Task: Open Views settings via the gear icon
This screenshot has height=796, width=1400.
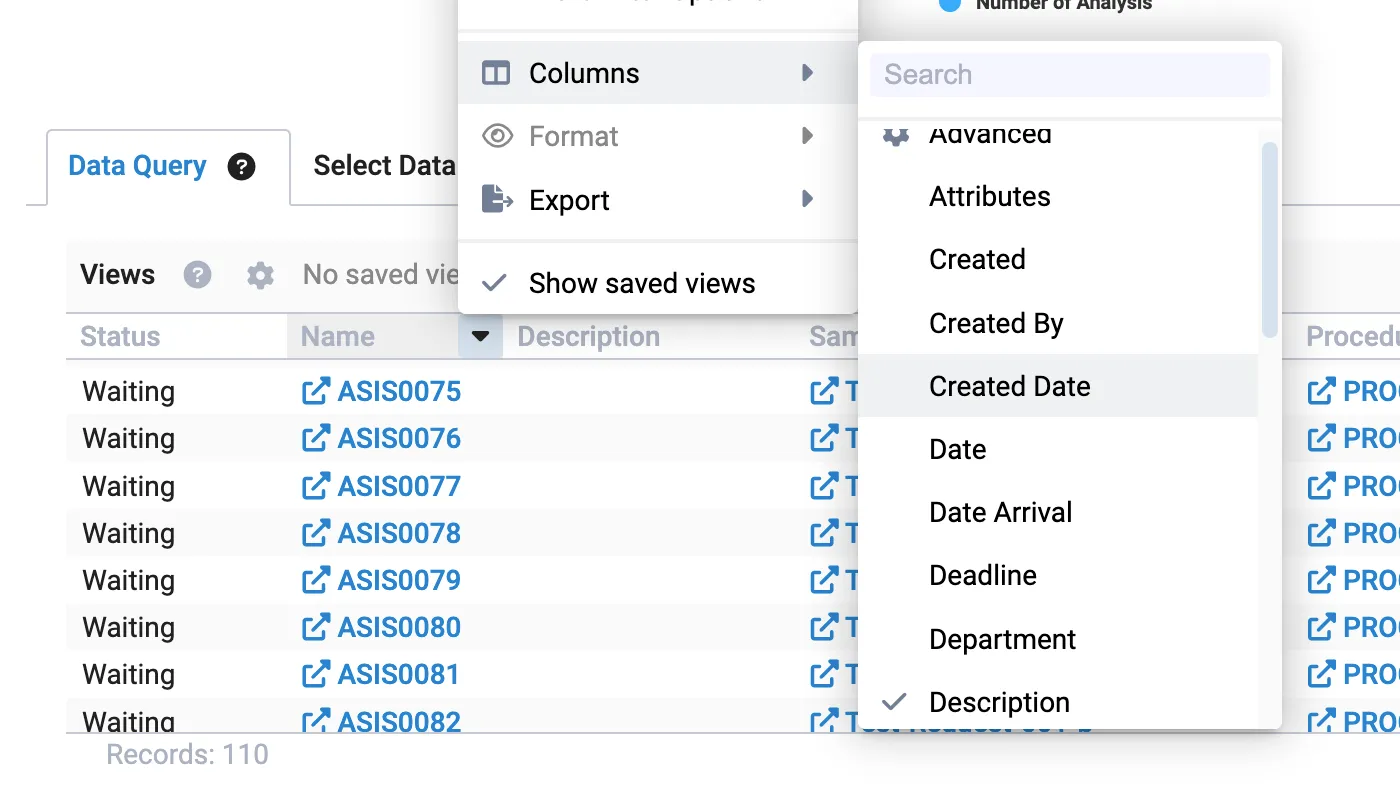Action: pos(259,274)
